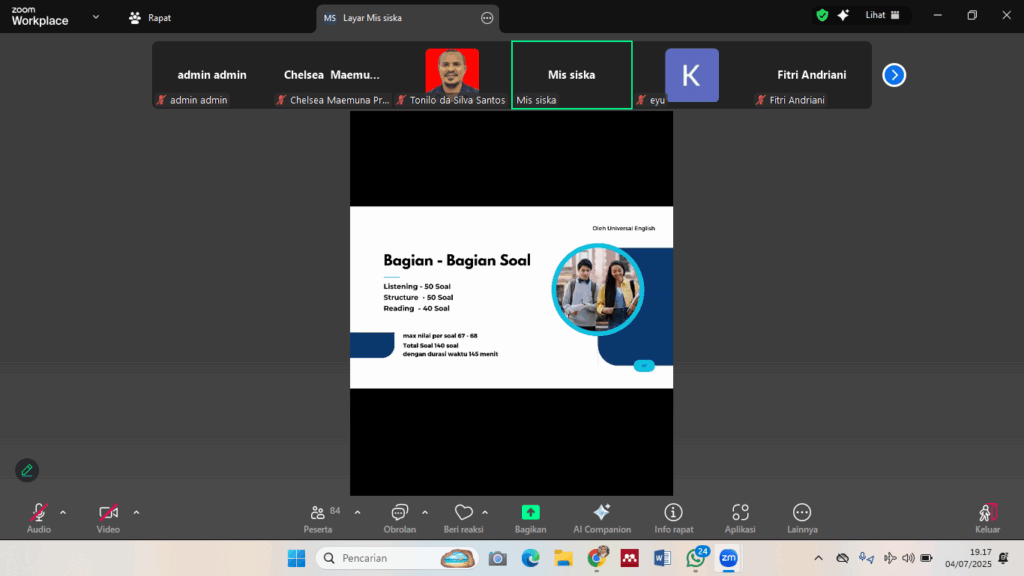The width and height of the screenshot is (1024, 576).
Task: Leave the meeting using Keluar
Action: [987, 516]
